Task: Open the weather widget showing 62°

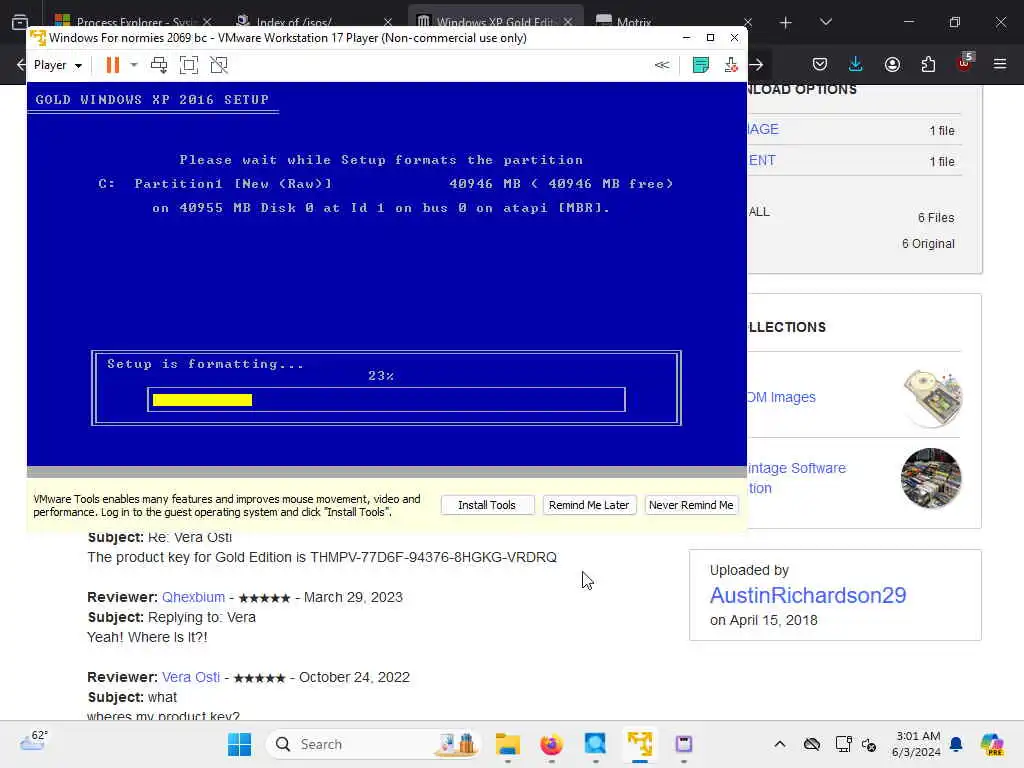Action: pyautogui.click(x=33, y=741)
